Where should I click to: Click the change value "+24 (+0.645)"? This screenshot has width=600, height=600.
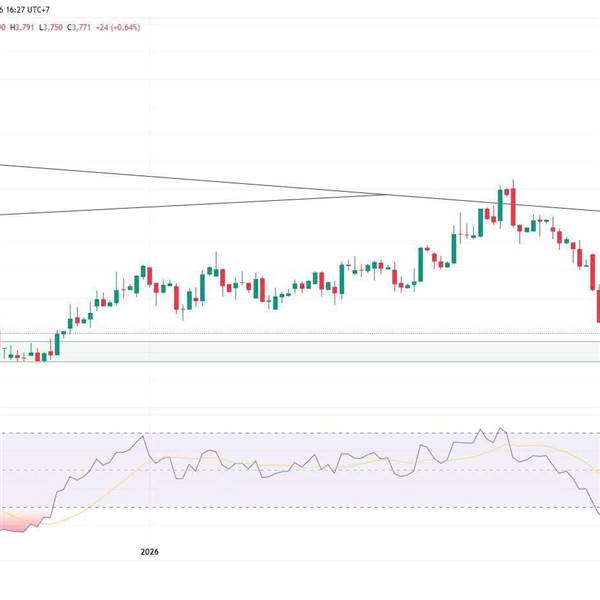click(118, 28)
